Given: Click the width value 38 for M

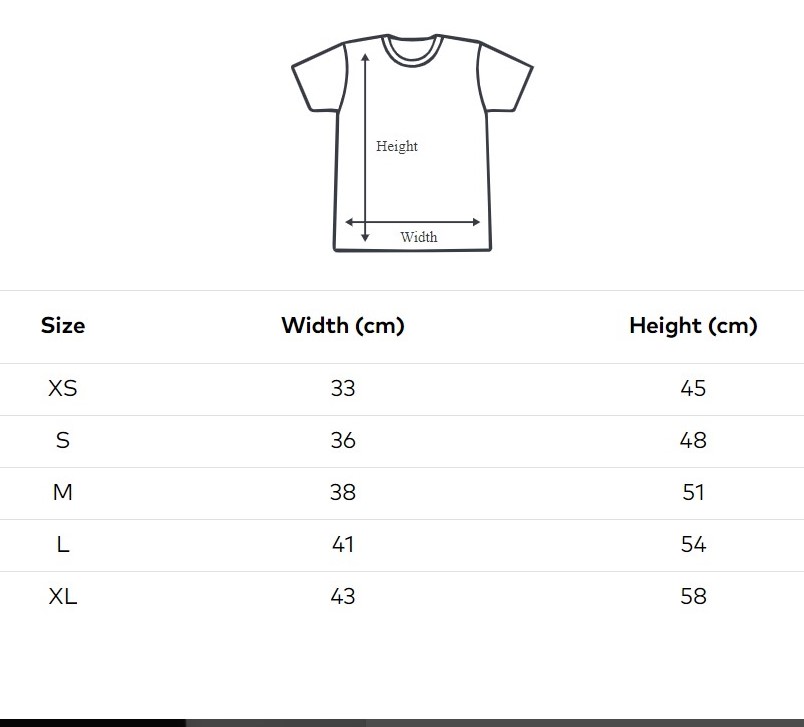Looking at the screenshot, I should click(x=343, y=492).
